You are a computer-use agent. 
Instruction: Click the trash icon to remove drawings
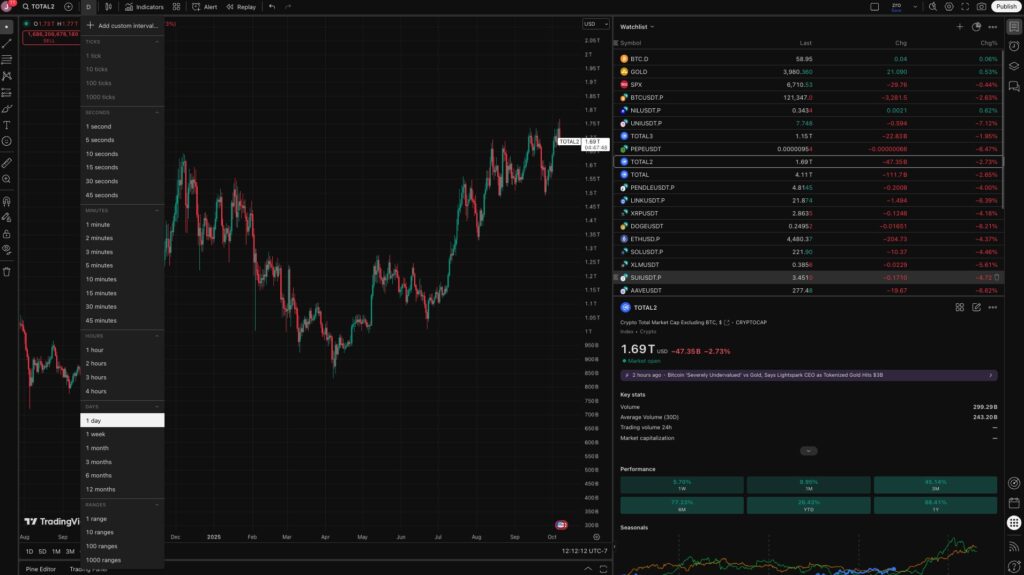tap(7, 271)
